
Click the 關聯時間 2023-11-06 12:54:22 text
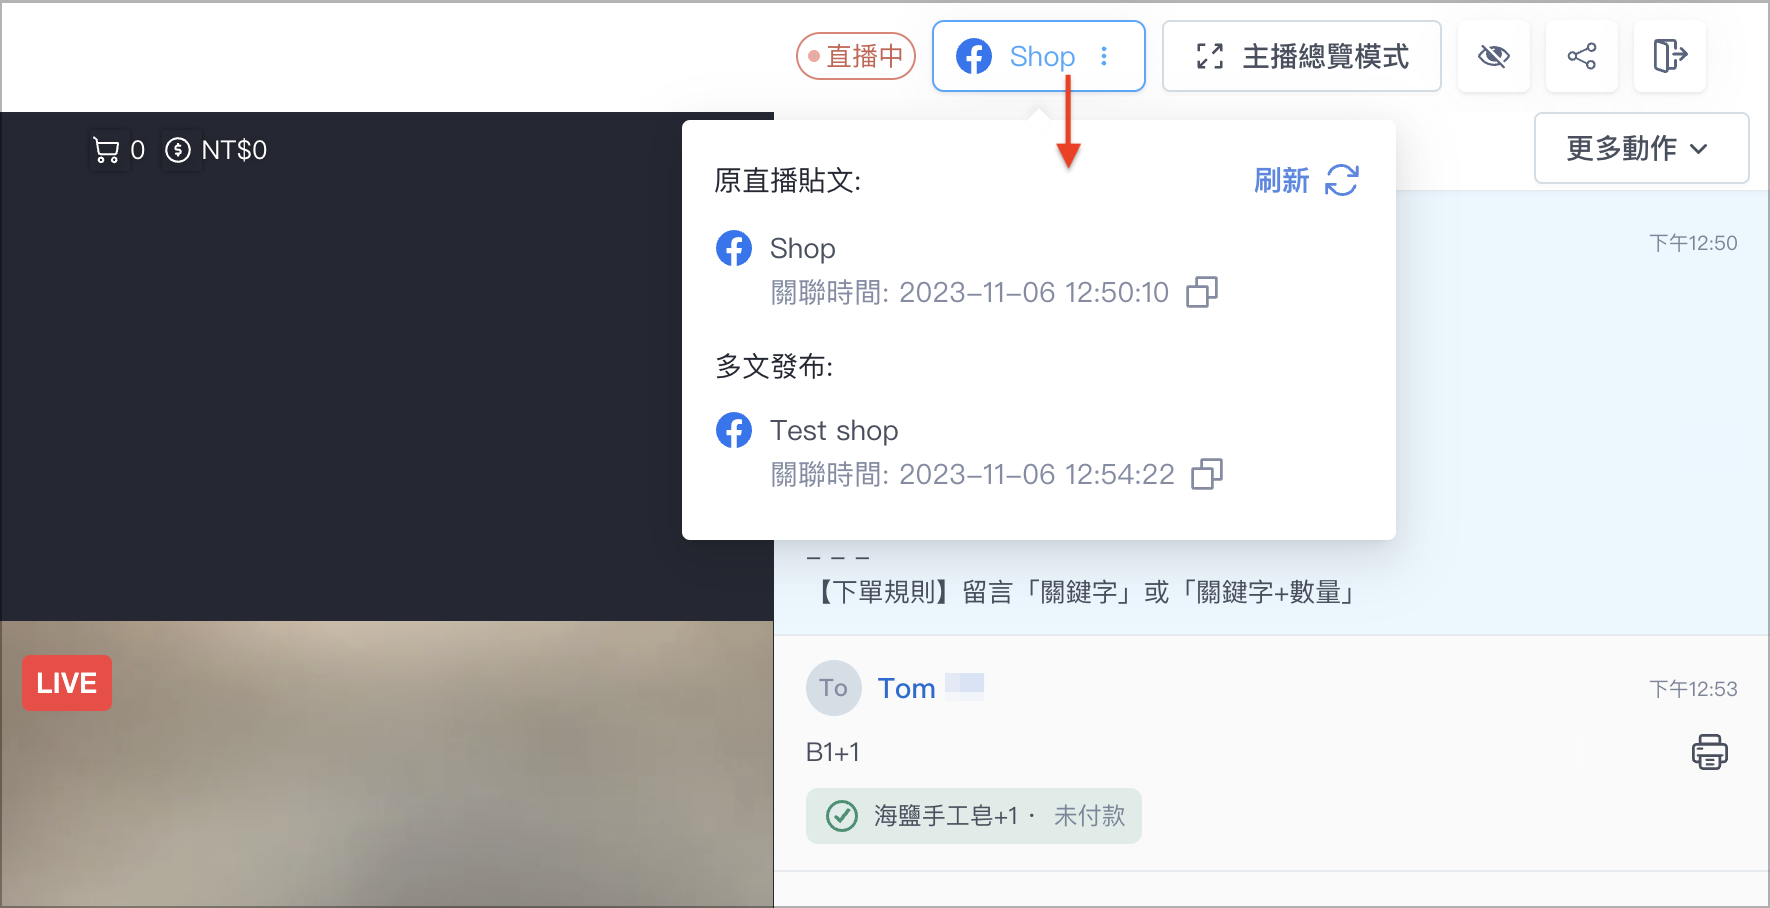973,474
